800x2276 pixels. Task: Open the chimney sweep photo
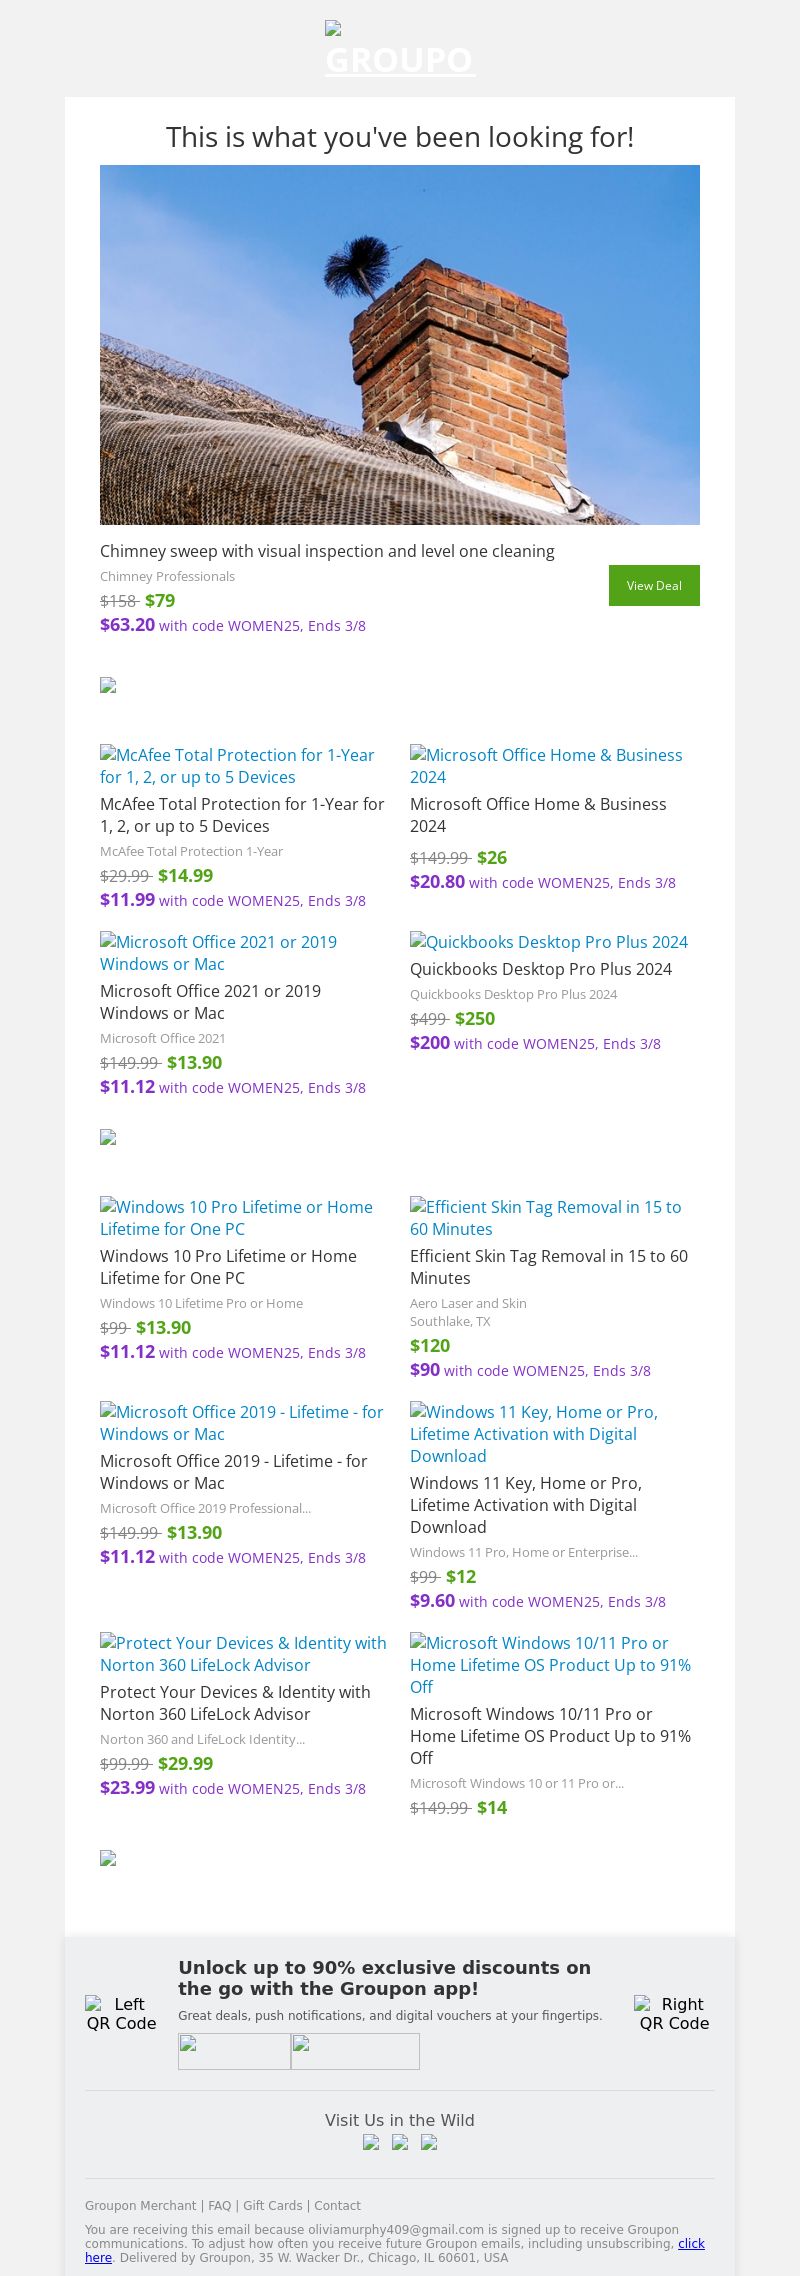tap(400, 345)
